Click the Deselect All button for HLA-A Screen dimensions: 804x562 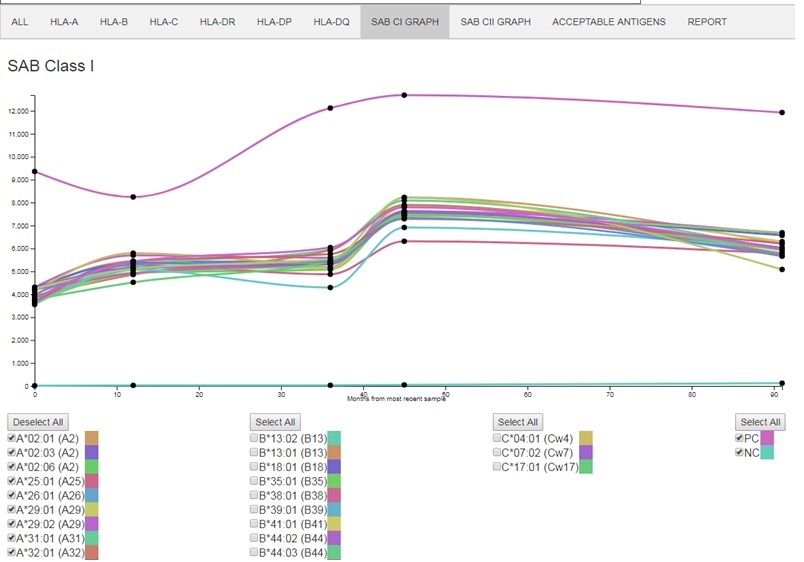pyautogui.click(x=38, y=422)
